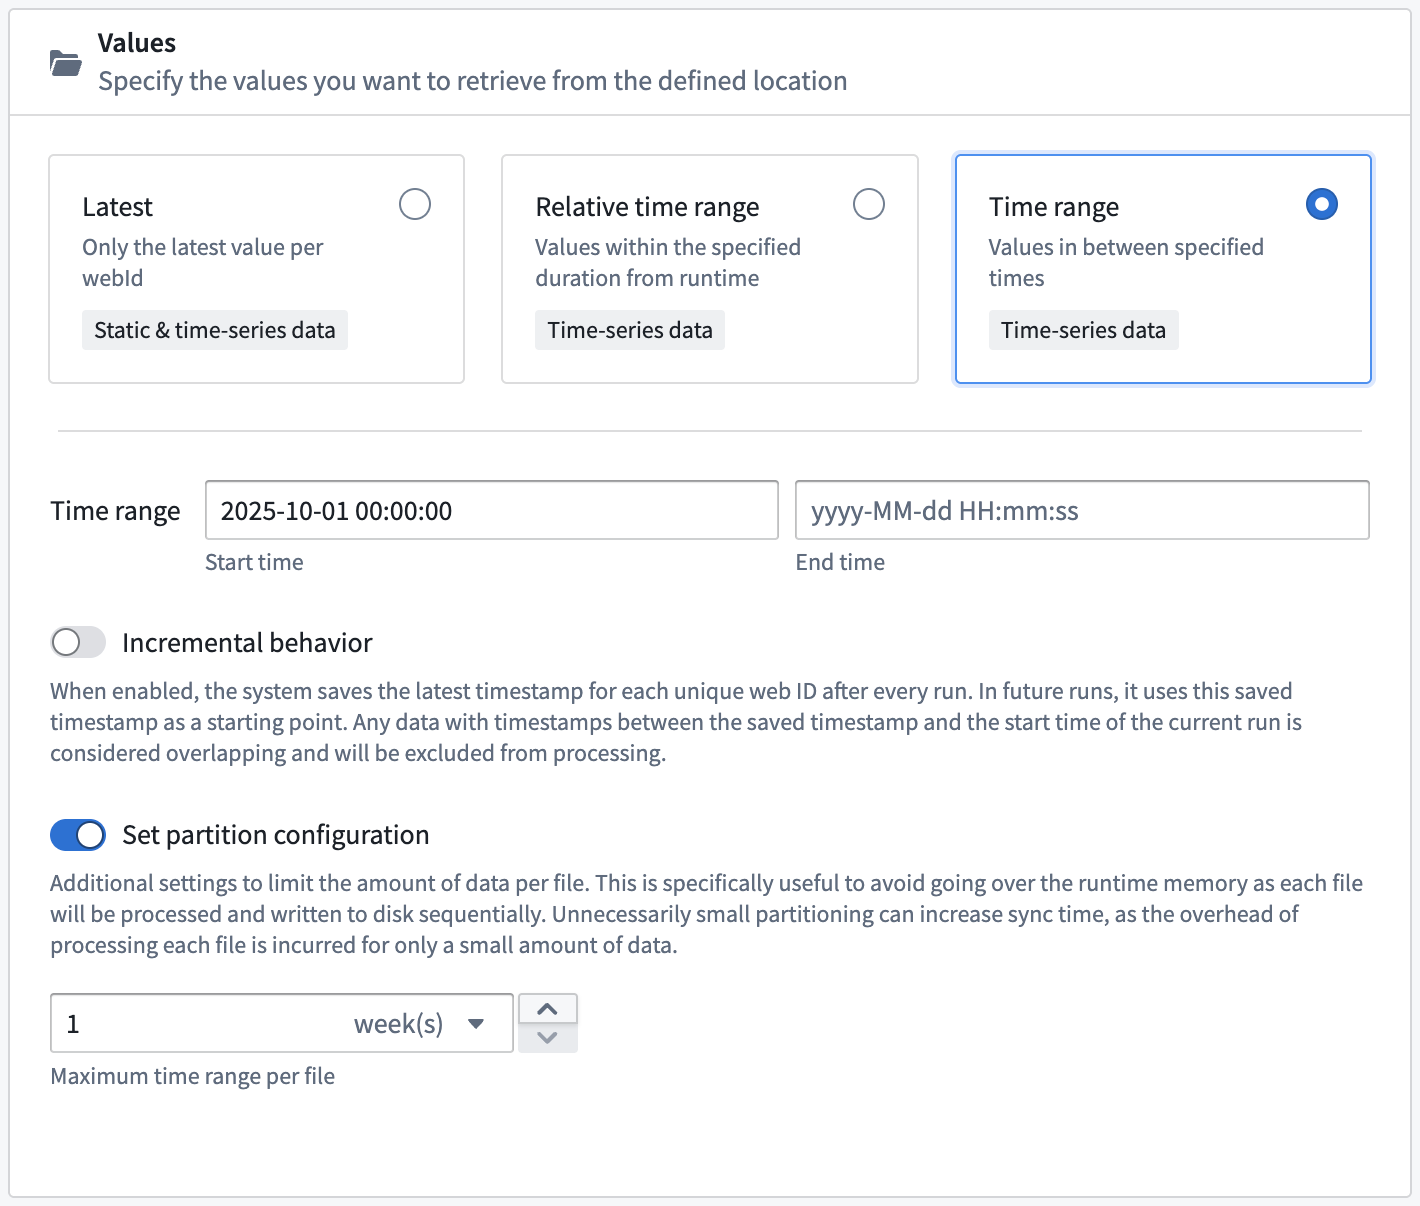1420x1206 pixels.
Task: Select the Relative time range radio button
Action: (x=869, y=204)
